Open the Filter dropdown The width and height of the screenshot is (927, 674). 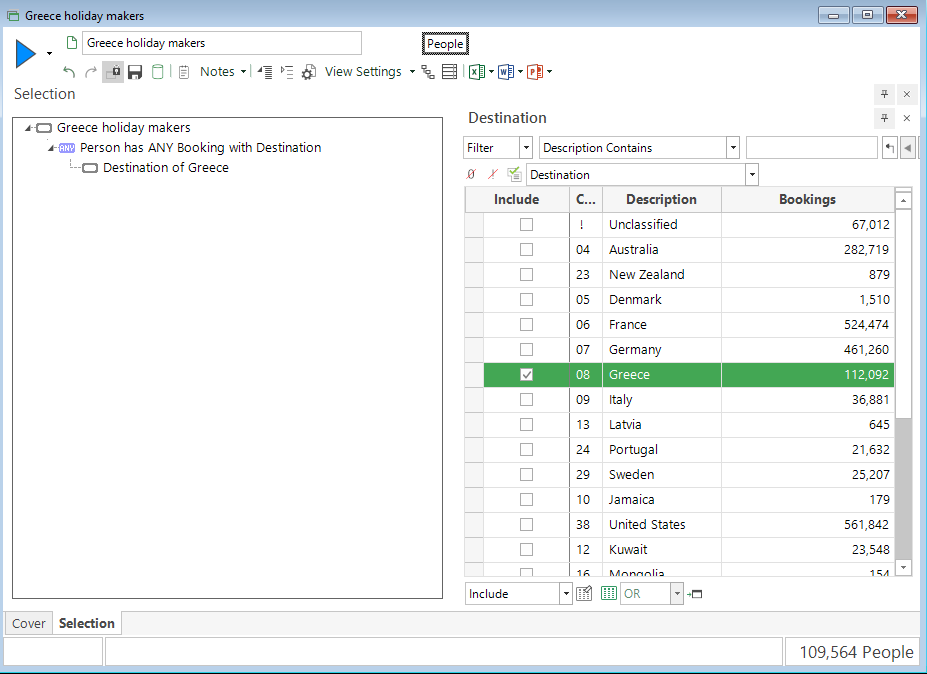(526, 148)
